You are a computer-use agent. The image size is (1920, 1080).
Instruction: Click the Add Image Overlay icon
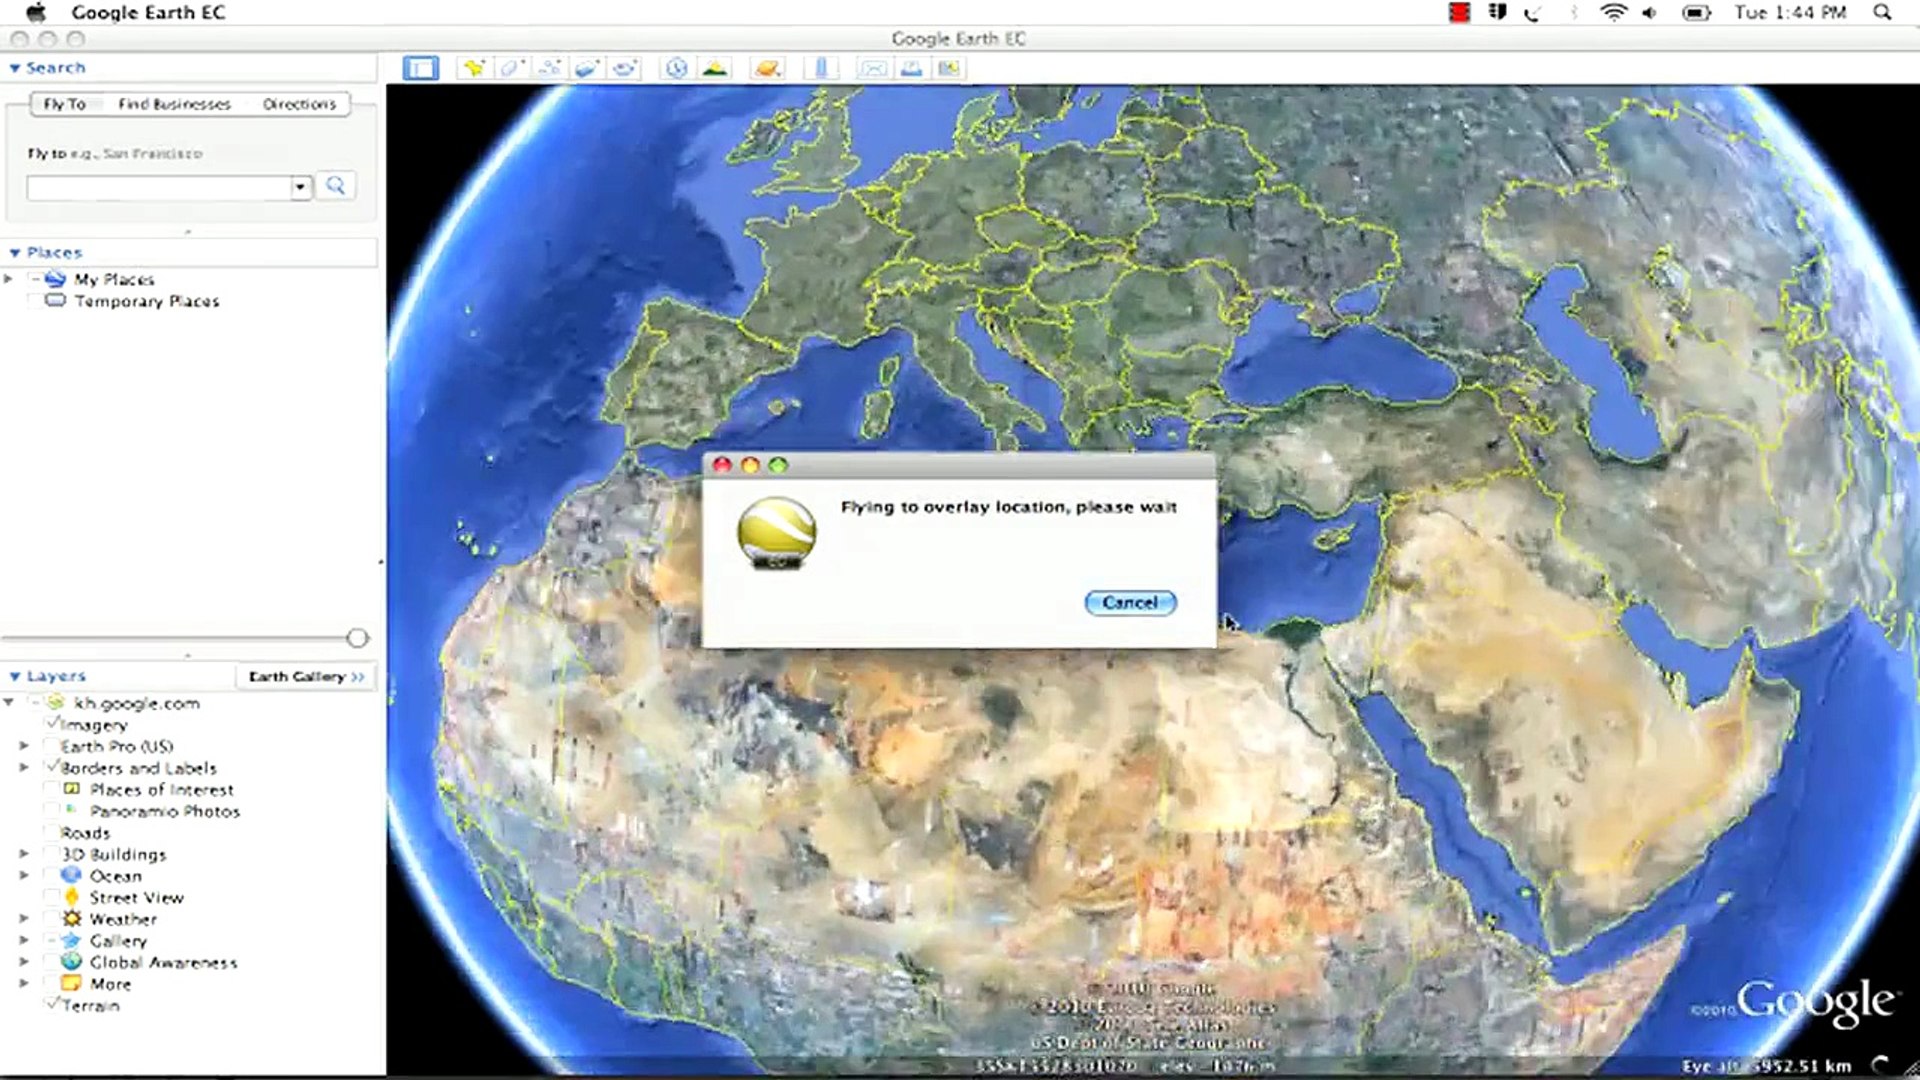coord(587,68)
